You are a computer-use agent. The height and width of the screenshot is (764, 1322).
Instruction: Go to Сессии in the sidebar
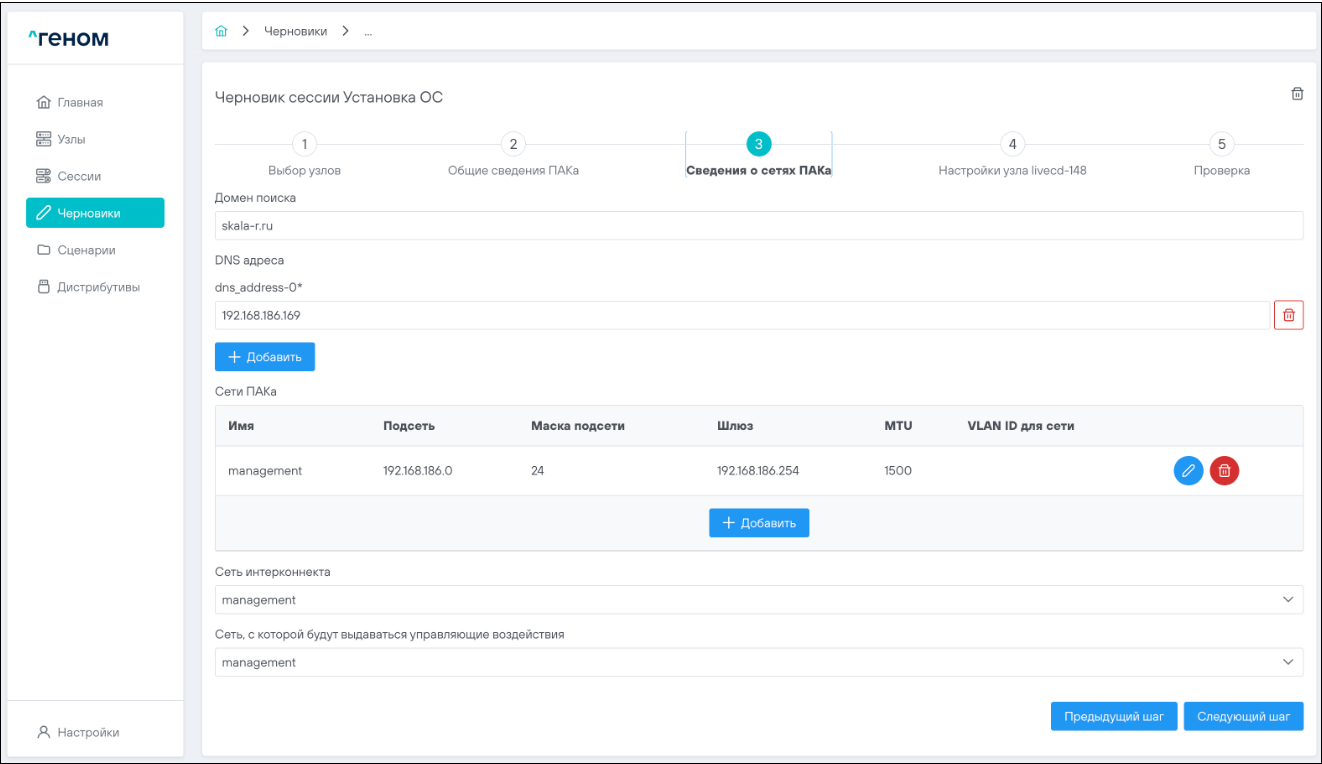(x=79, y=176)
